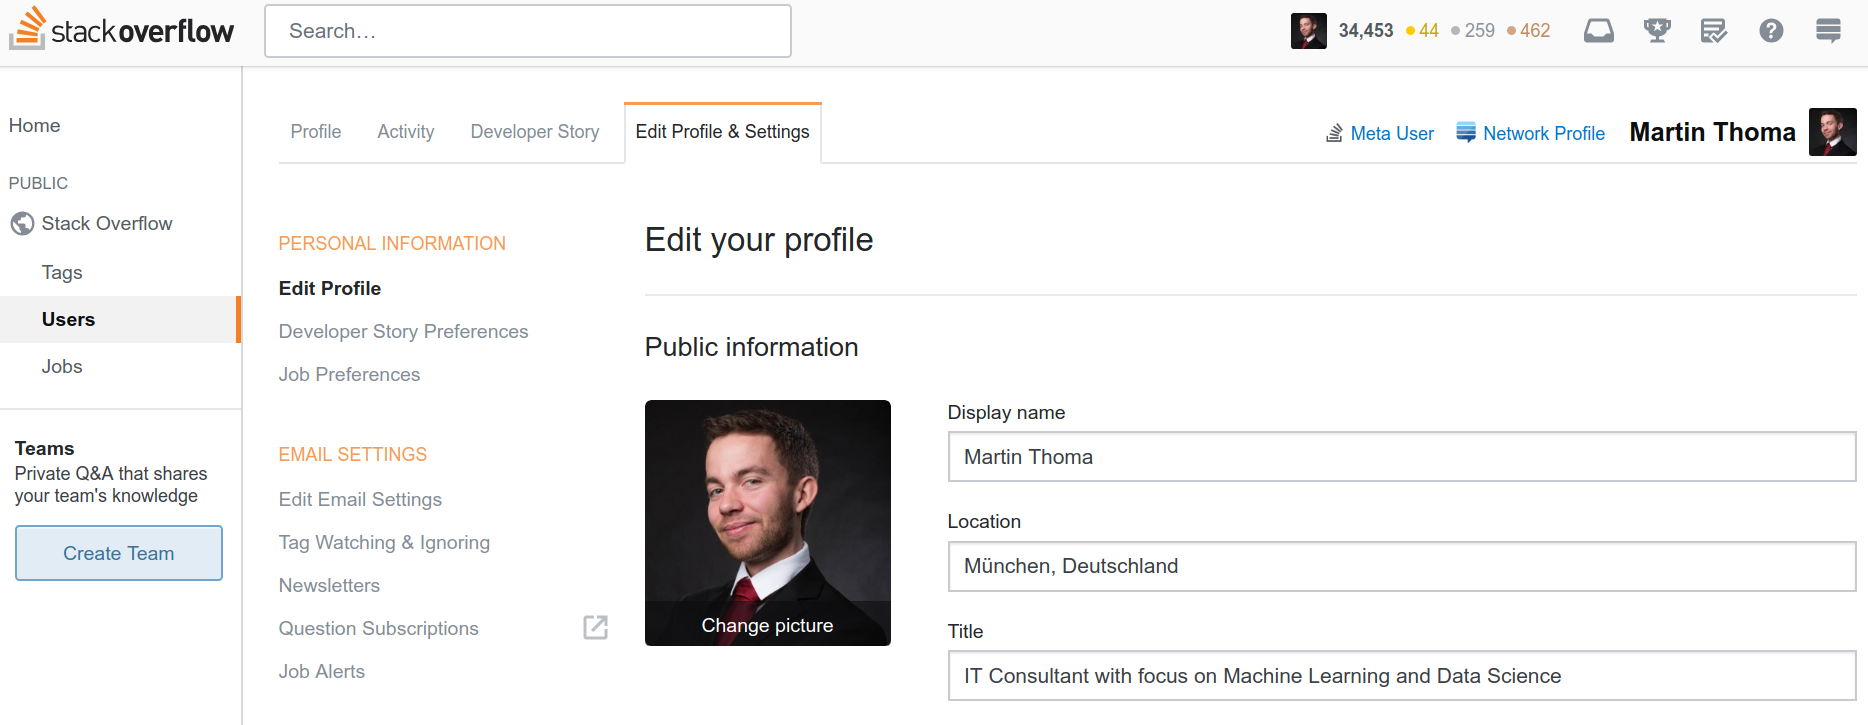This screenshot has height=725, width=1868.
Task: Open the review queues icon
Action: (x=1714, y=30)
